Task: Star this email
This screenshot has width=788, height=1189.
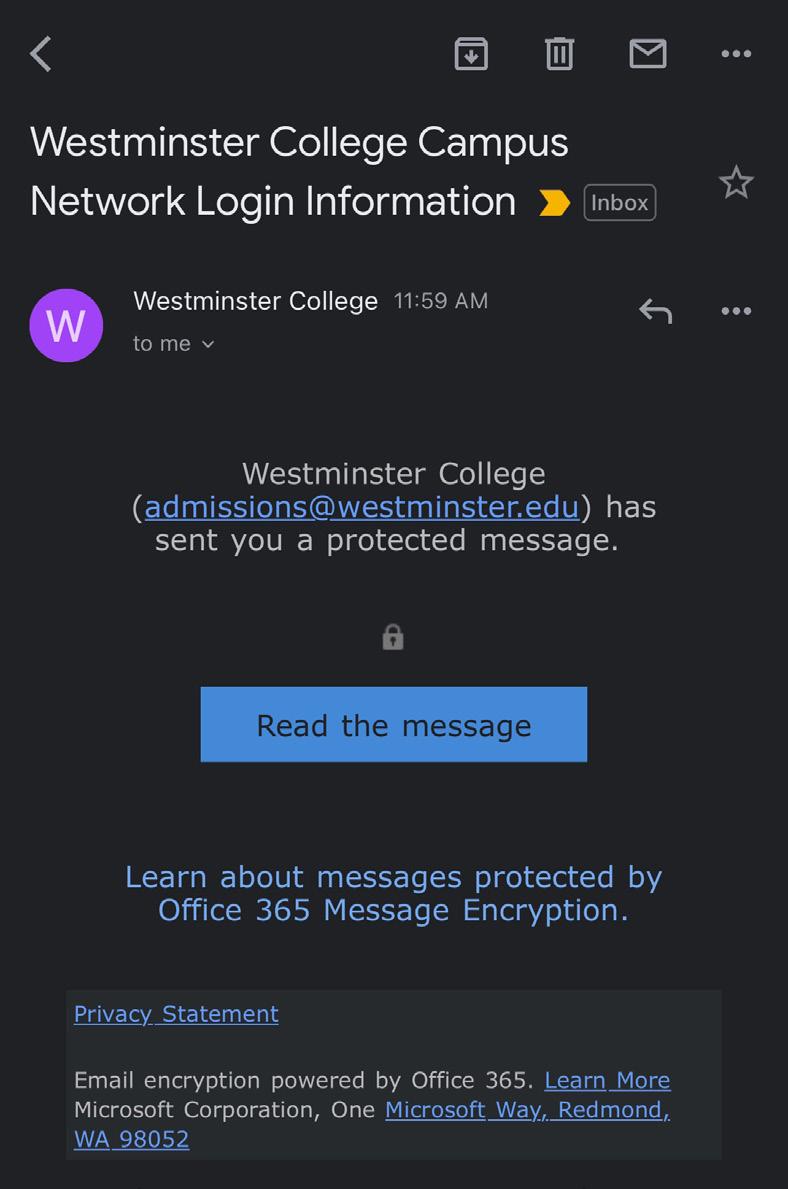Action: tap(736, 183)
